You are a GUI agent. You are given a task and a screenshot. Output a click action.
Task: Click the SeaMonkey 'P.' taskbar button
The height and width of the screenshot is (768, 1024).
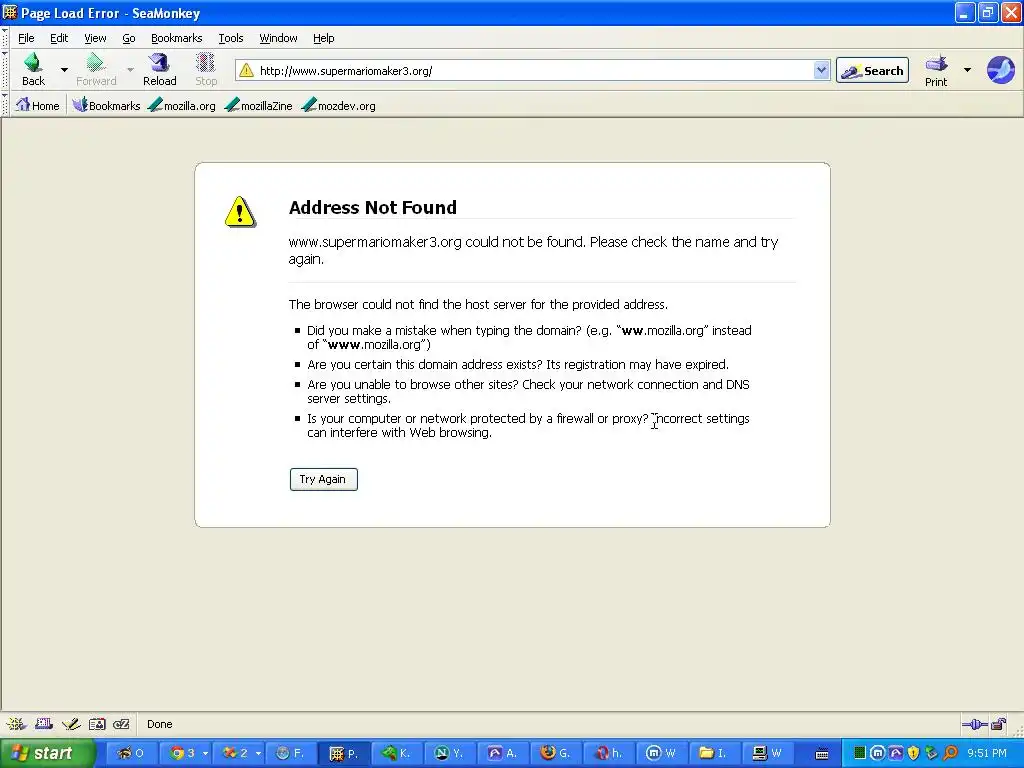(345, 753)
